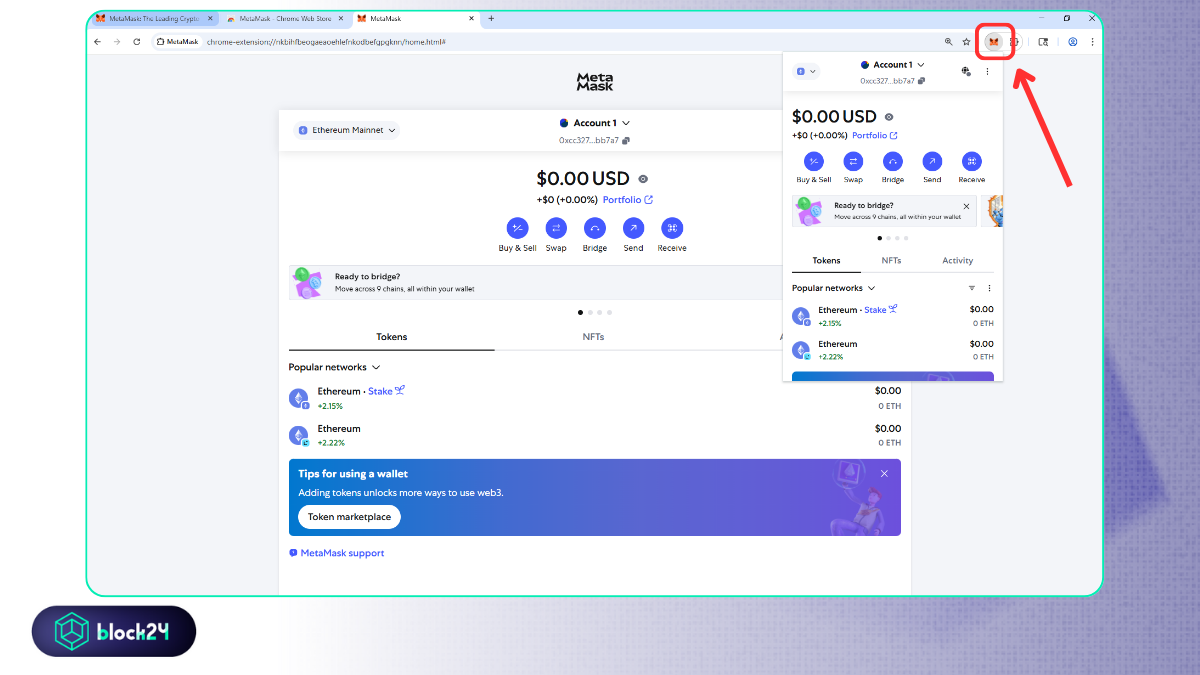Hide balance with eye icon on main page
Image resolution: width=1200 pixels, height=675 pixels.
[x=643, y=179]
